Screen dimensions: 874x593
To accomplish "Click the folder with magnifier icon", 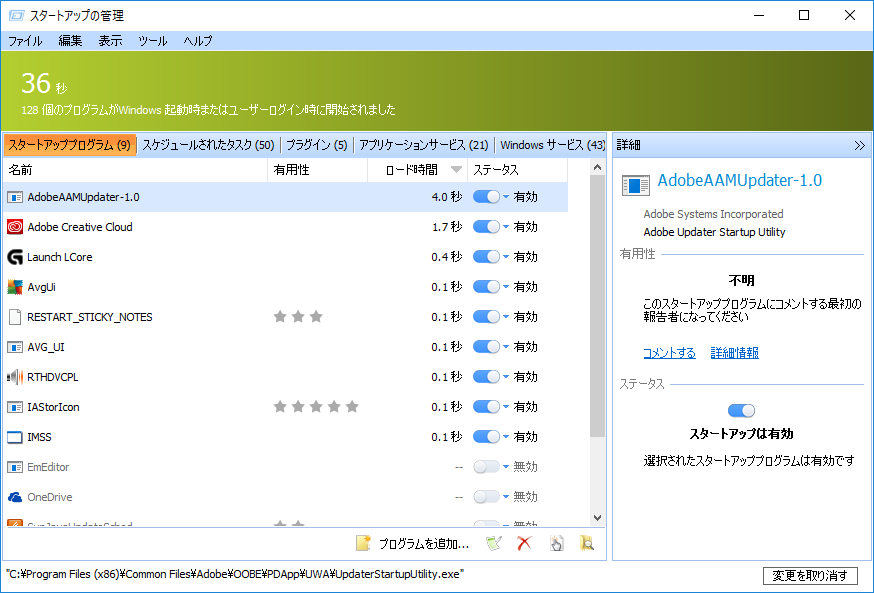I will click(586, 543).
